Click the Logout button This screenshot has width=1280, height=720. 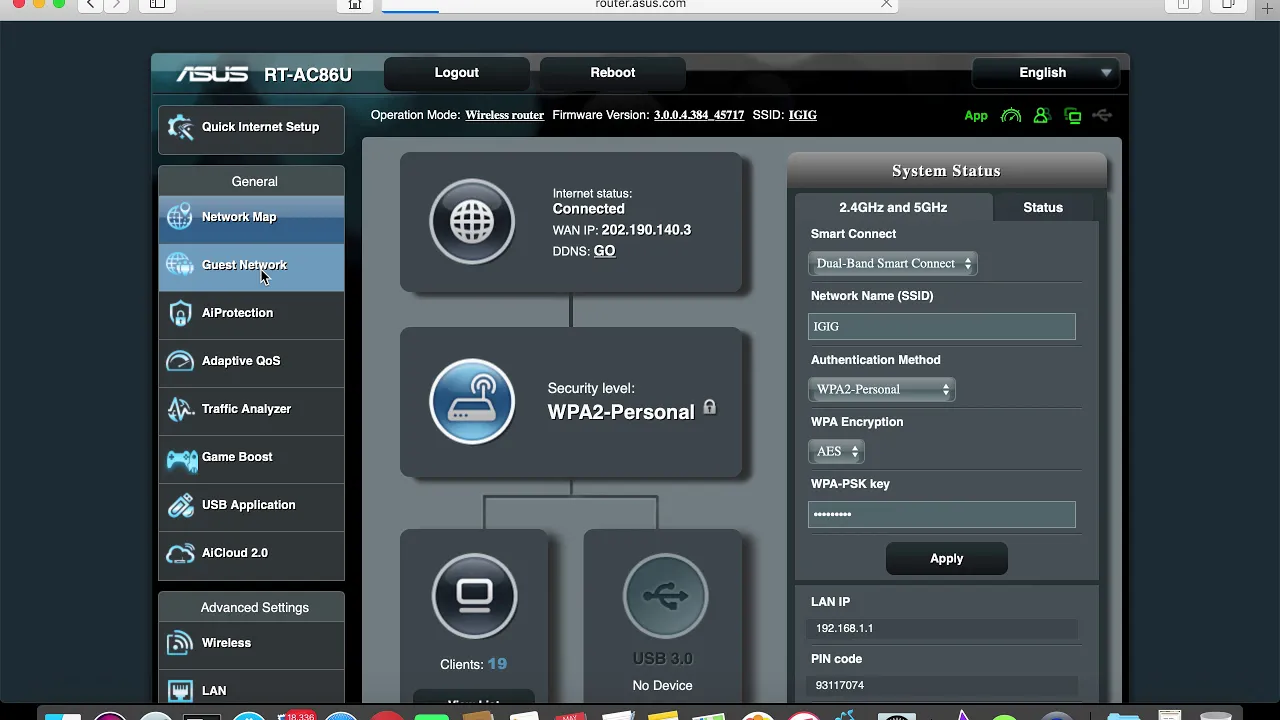click(x=457, y=73)
